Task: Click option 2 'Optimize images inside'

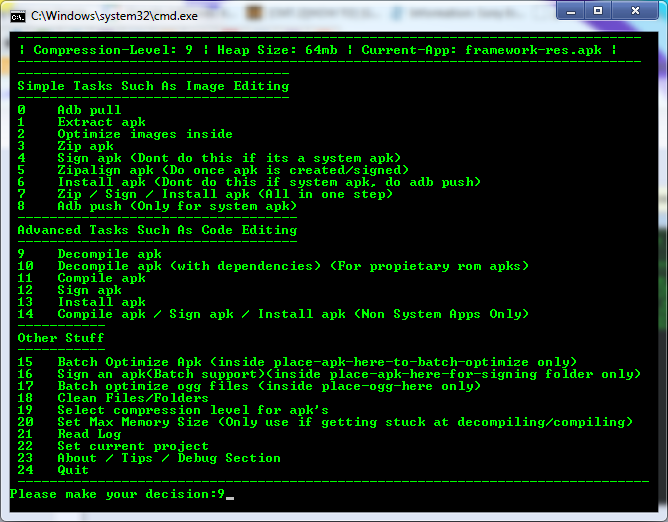Action: tap(125, 134)
